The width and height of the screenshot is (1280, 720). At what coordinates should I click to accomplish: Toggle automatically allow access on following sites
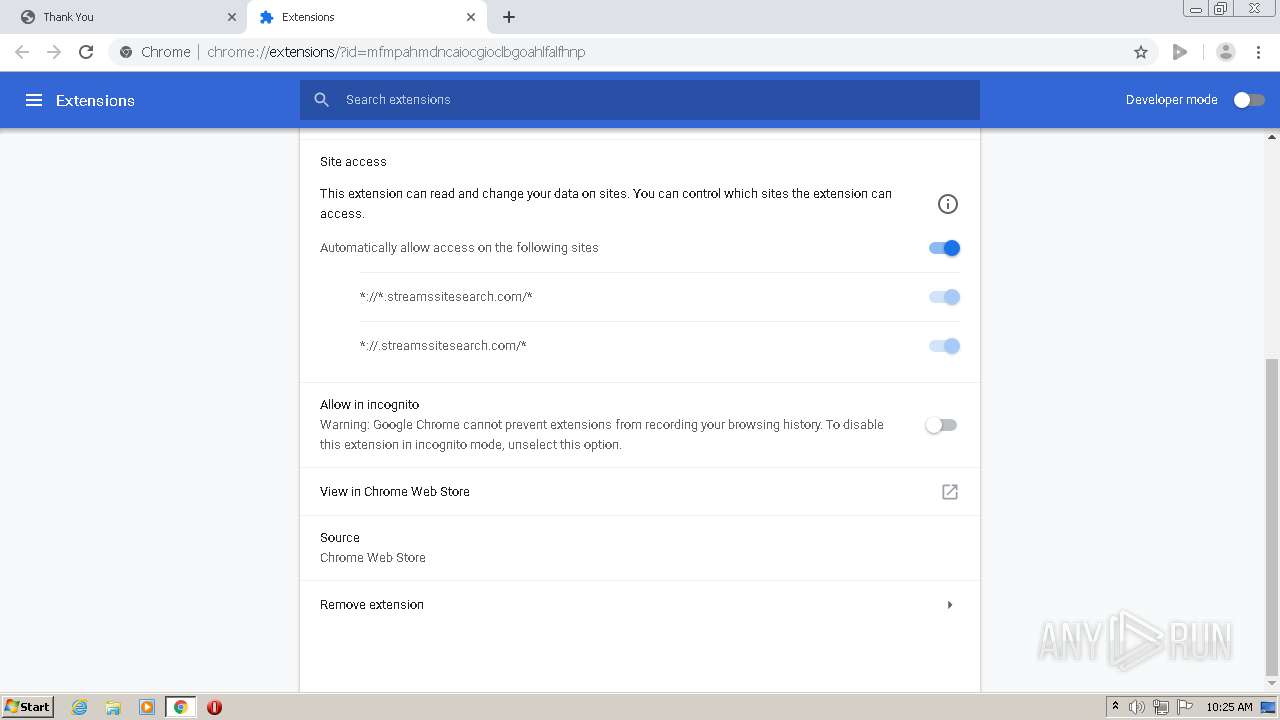point(944,248)
